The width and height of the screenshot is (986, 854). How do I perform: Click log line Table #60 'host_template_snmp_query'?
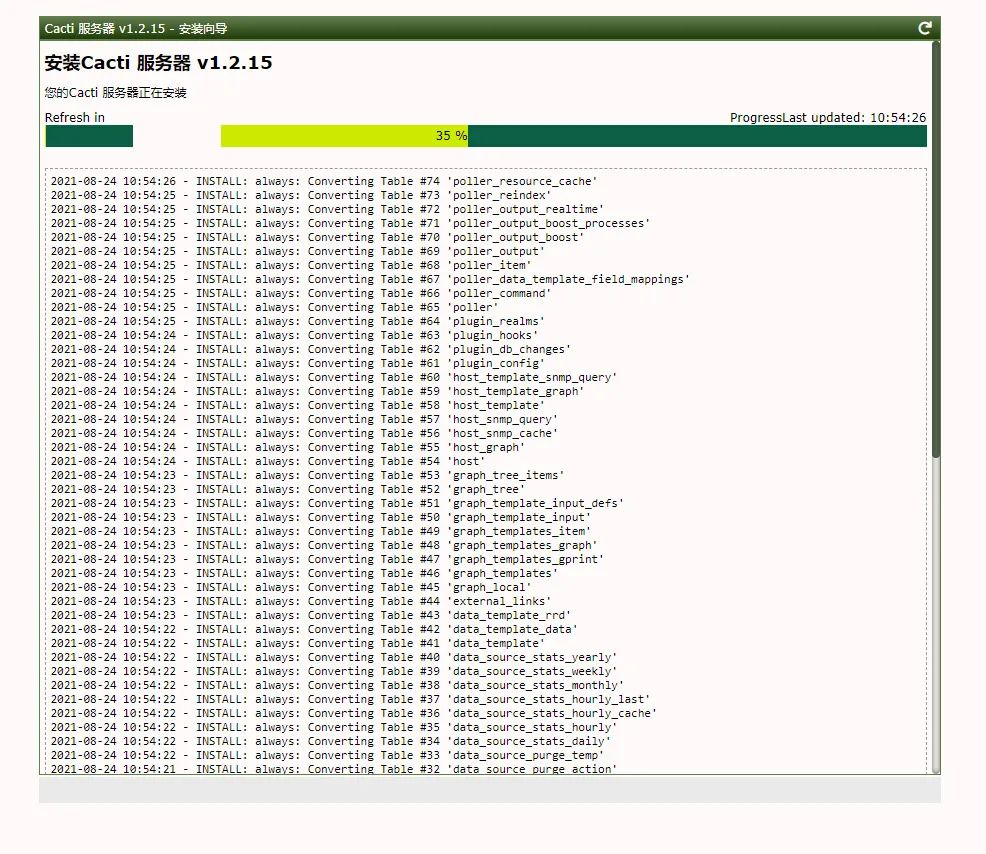(333, 377)
